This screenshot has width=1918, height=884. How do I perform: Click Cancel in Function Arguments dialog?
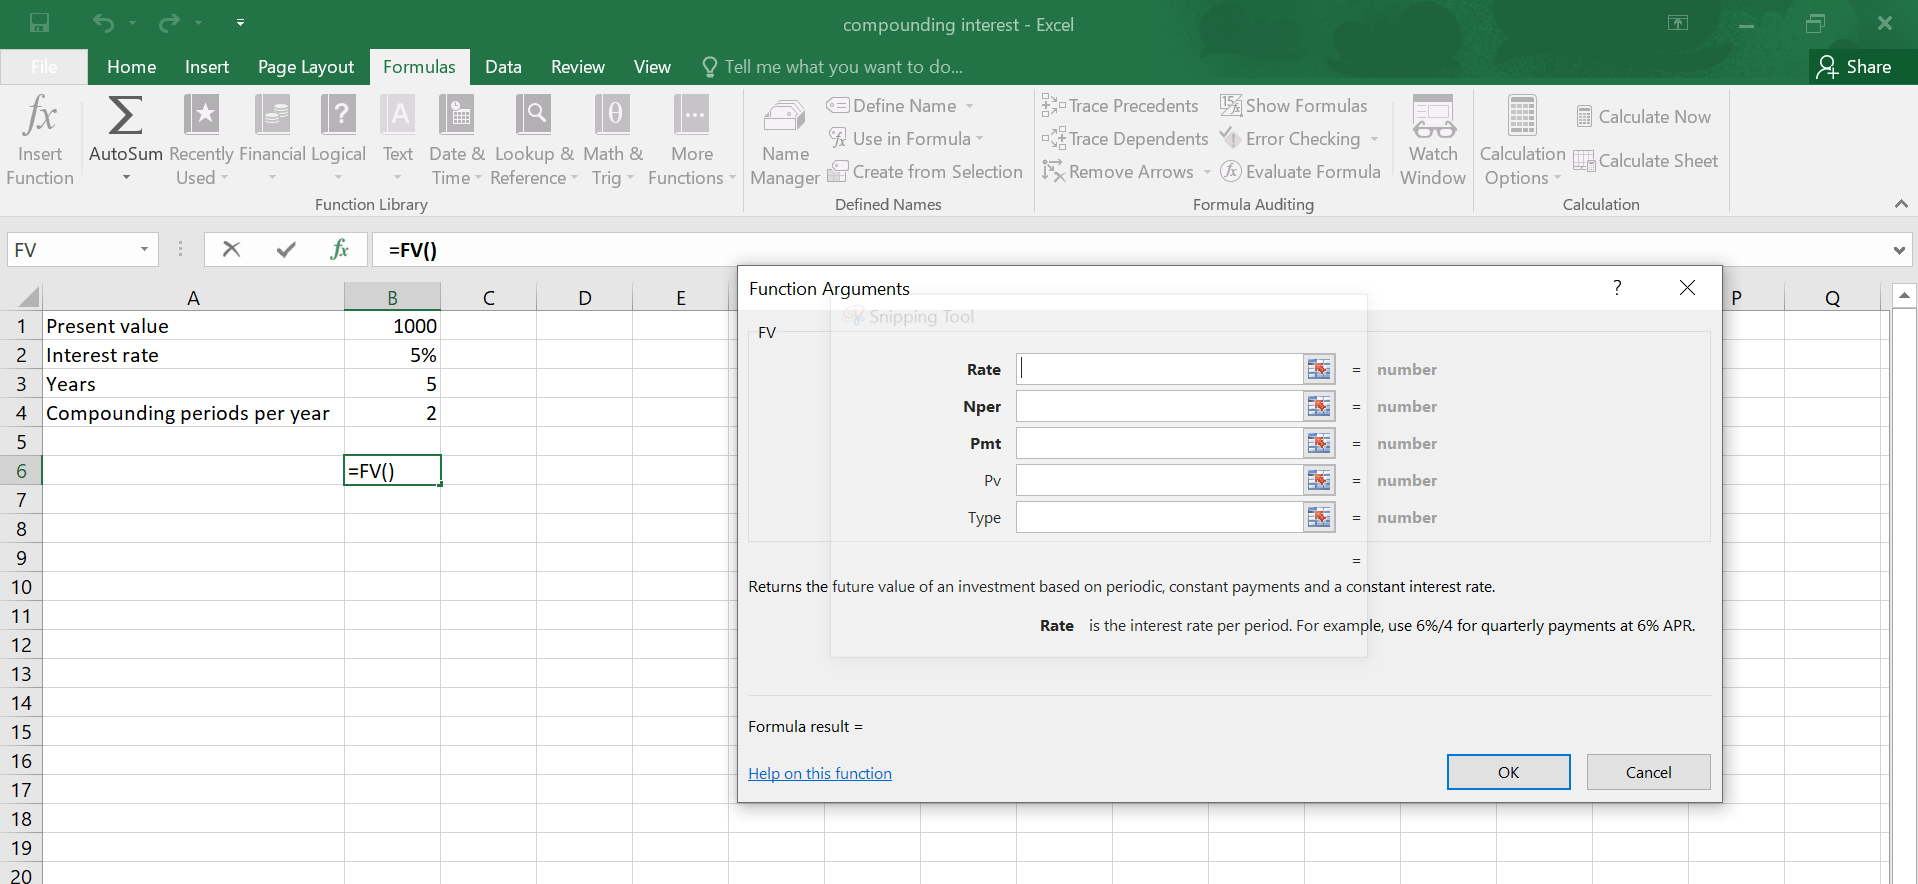[x=1648, y=772]
